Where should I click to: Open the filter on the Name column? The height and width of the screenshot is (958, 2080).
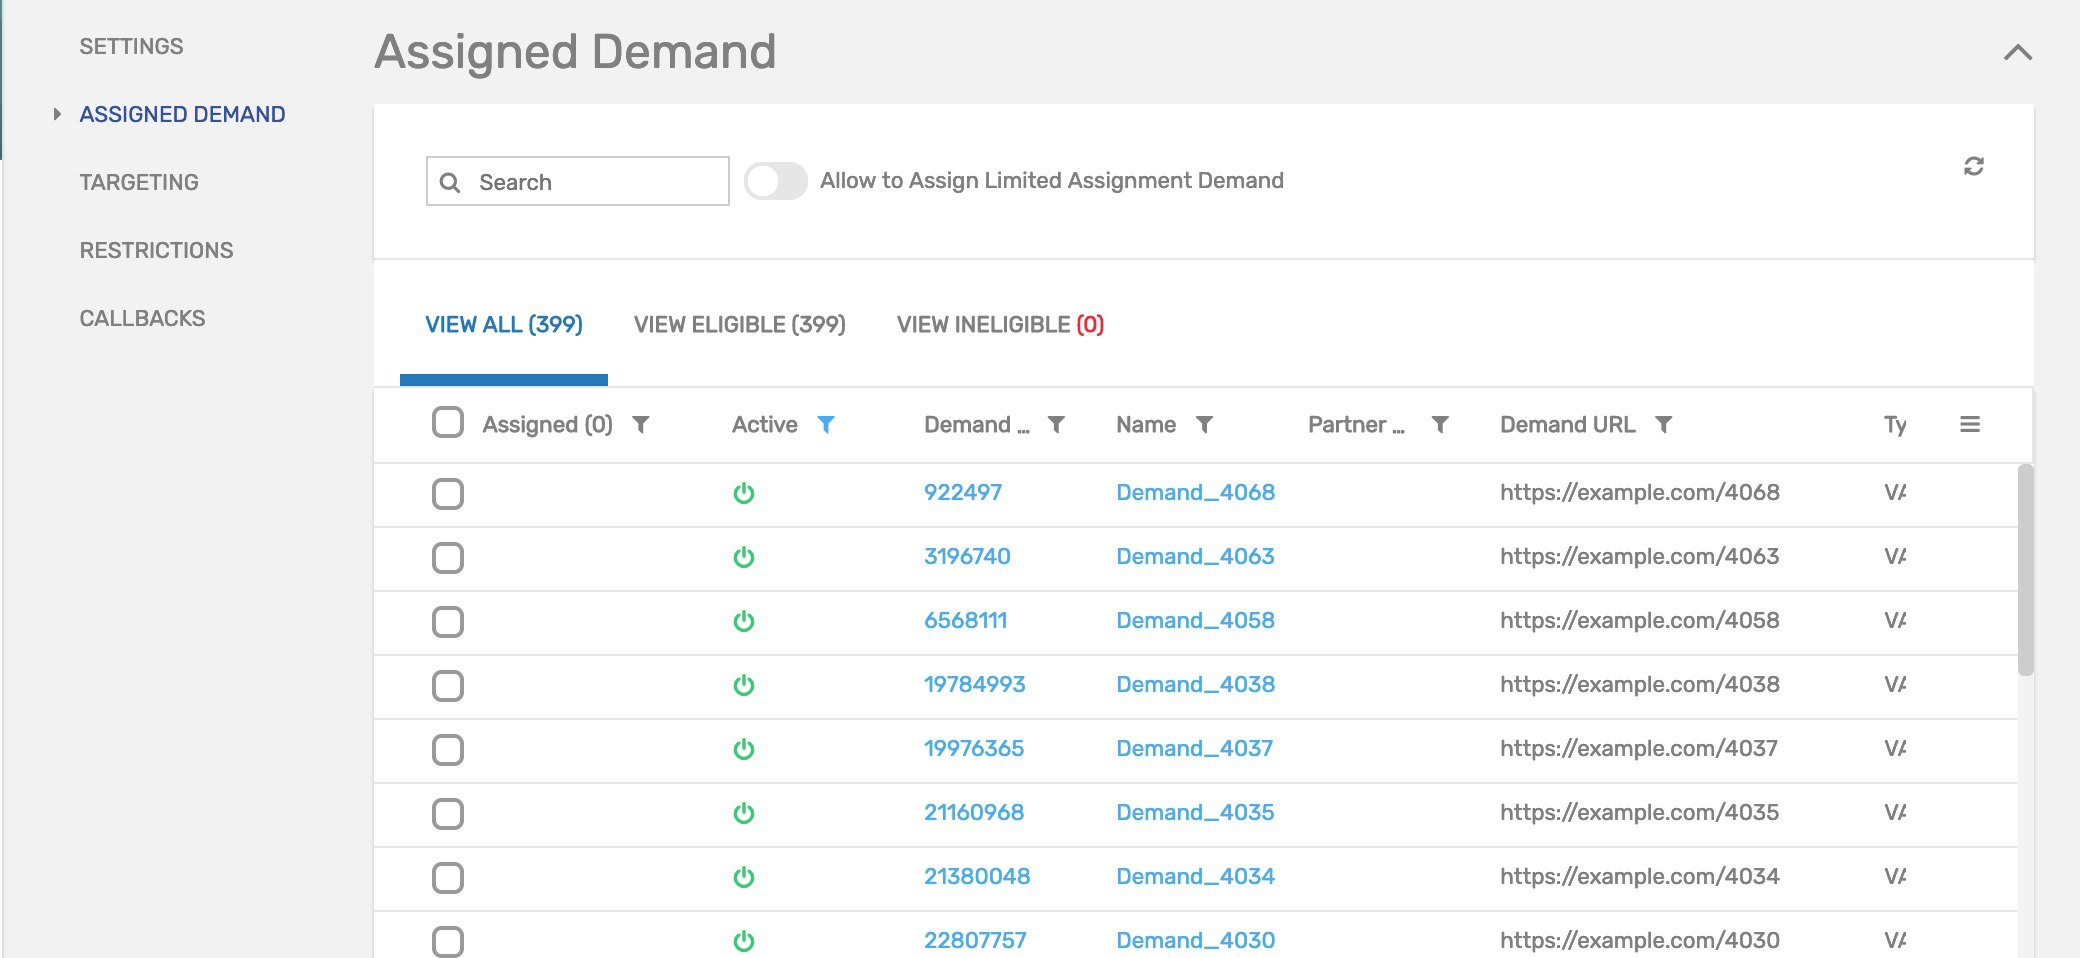(1205, 425)
